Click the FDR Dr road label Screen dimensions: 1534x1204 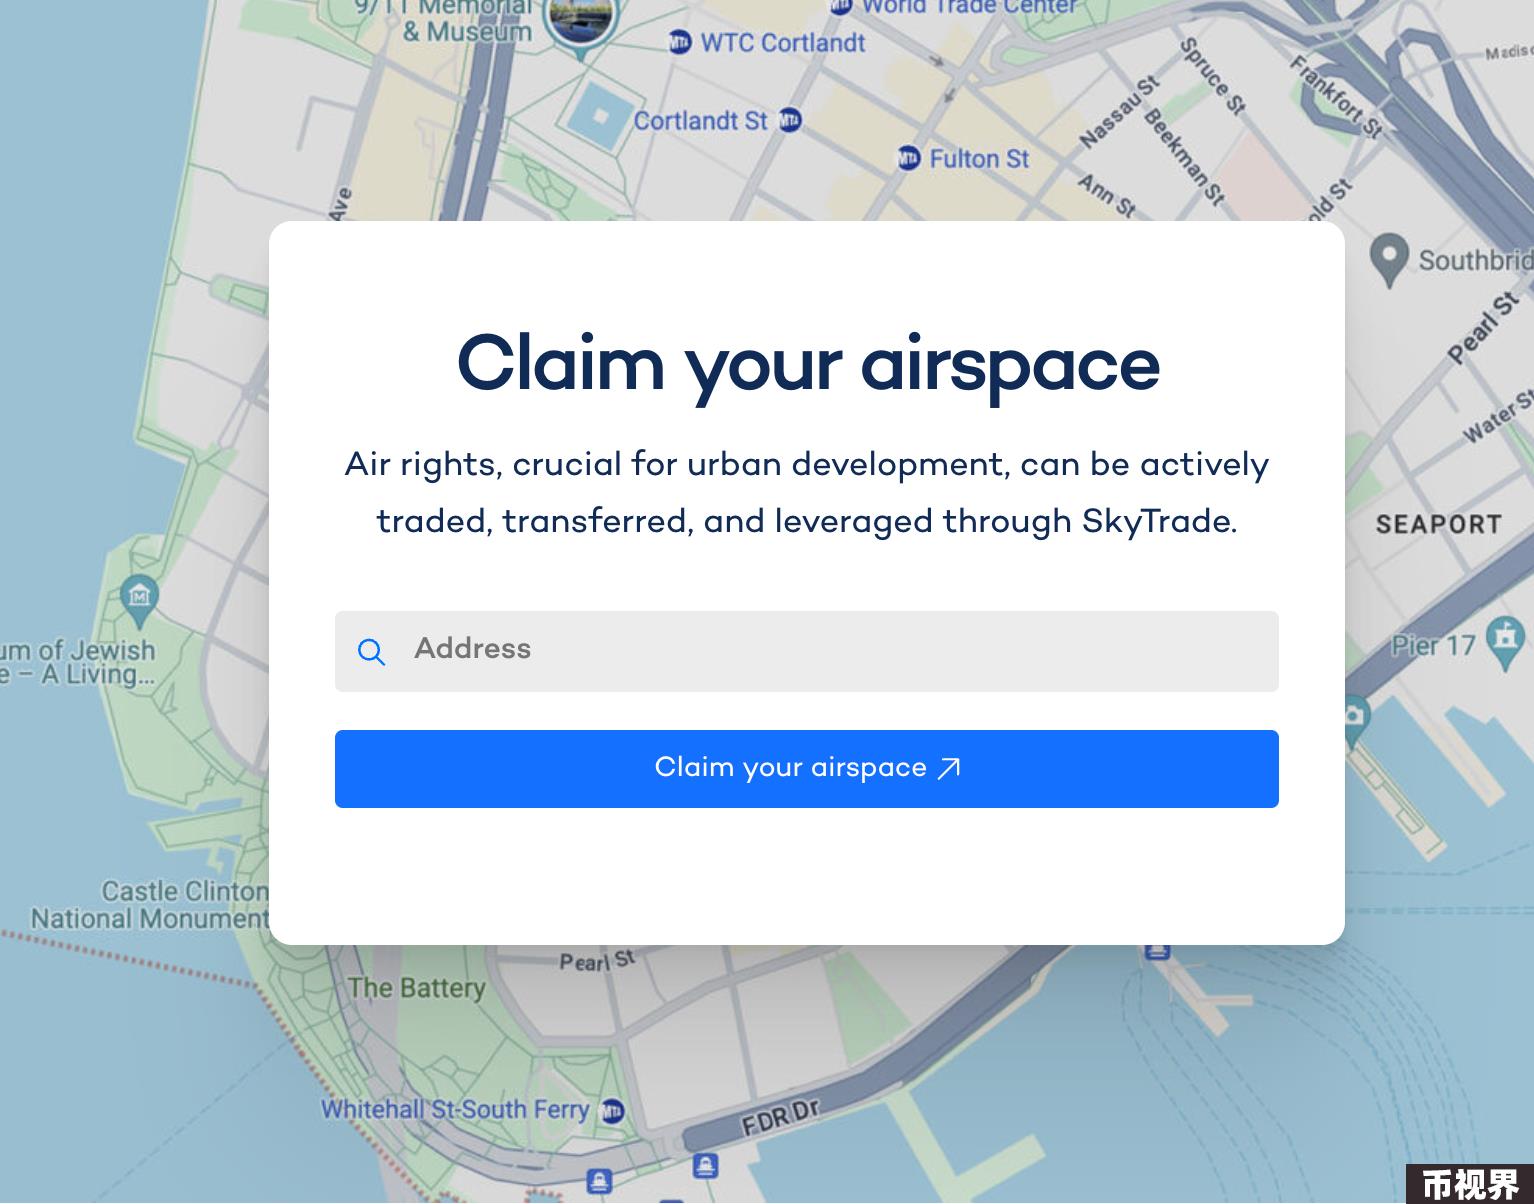click(x=780, y=1117)
